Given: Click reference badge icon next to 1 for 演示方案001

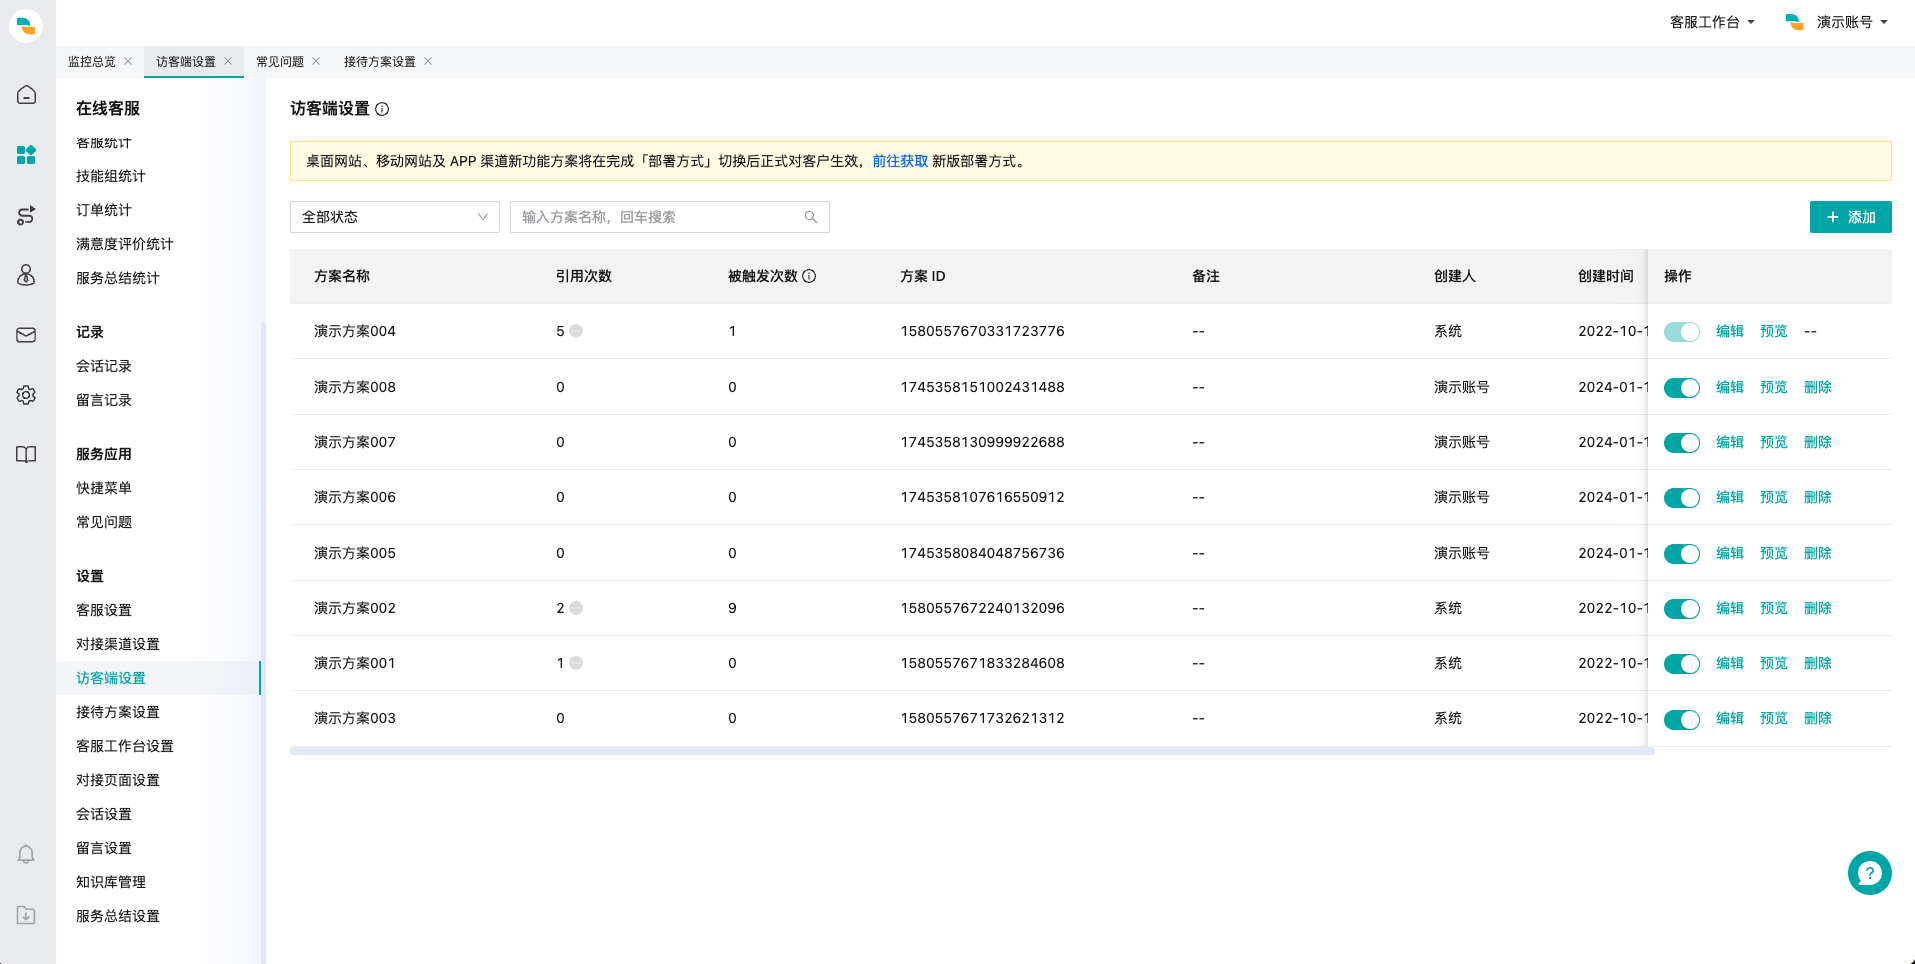Looking at the screenshot, I should point(576,663).
